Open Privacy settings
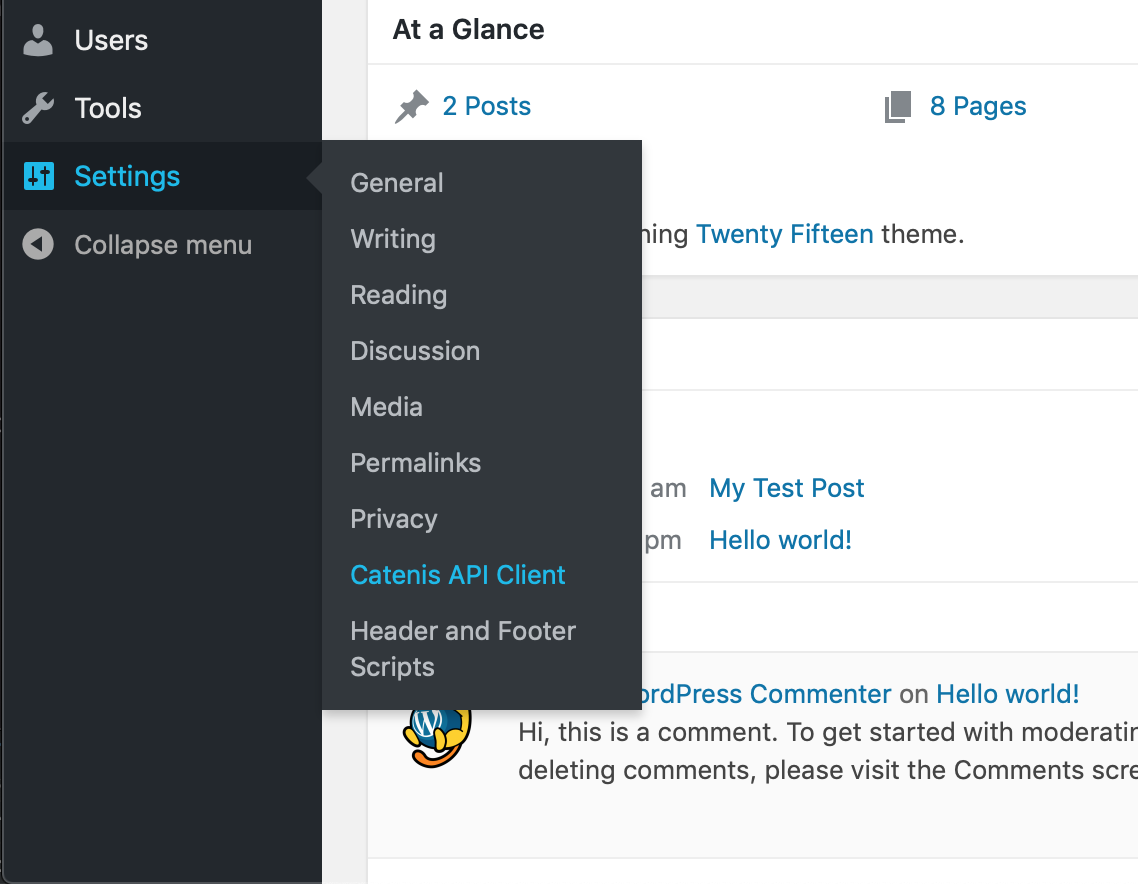The height and width of the screenshot is (884, 1138). [393, 519]
